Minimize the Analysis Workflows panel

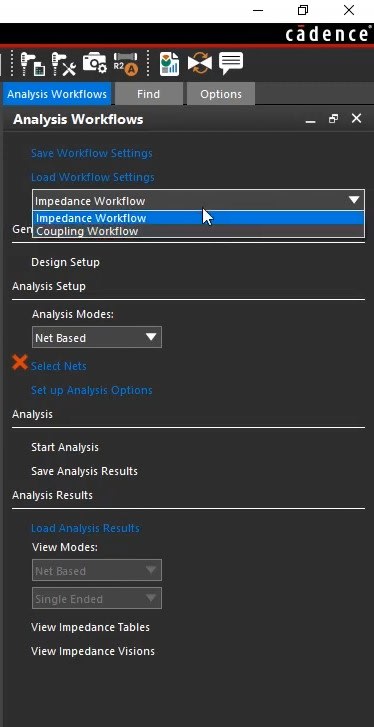click(x=311, y=120)
